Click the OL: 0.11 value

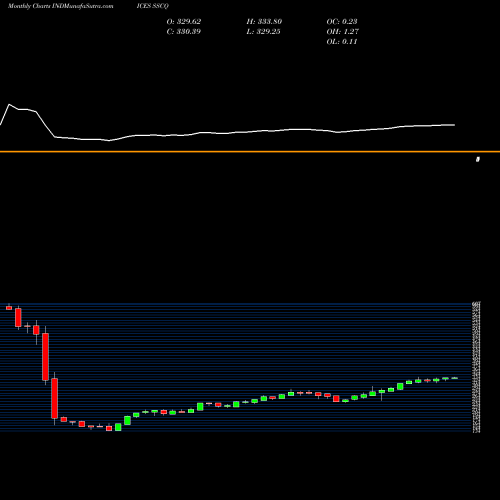342,42
